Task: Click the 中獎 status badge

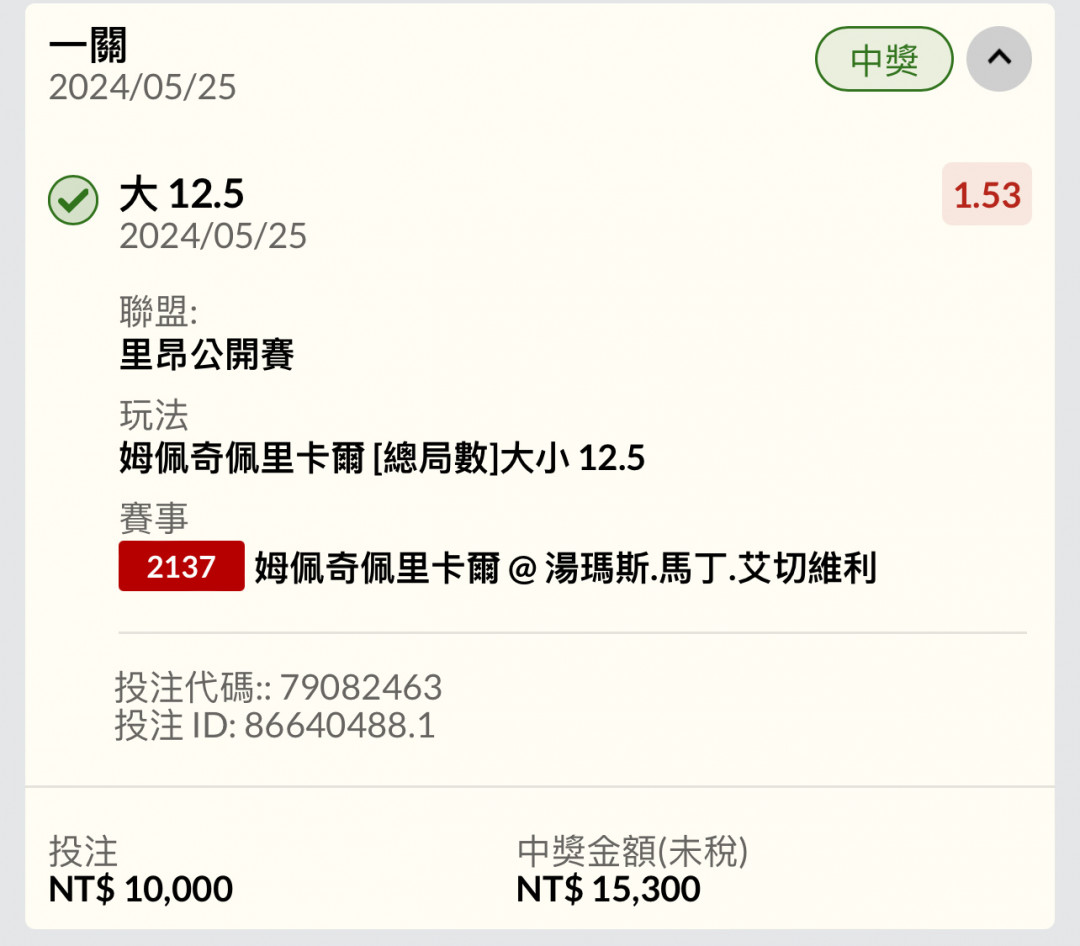Action: click(884, 59)
